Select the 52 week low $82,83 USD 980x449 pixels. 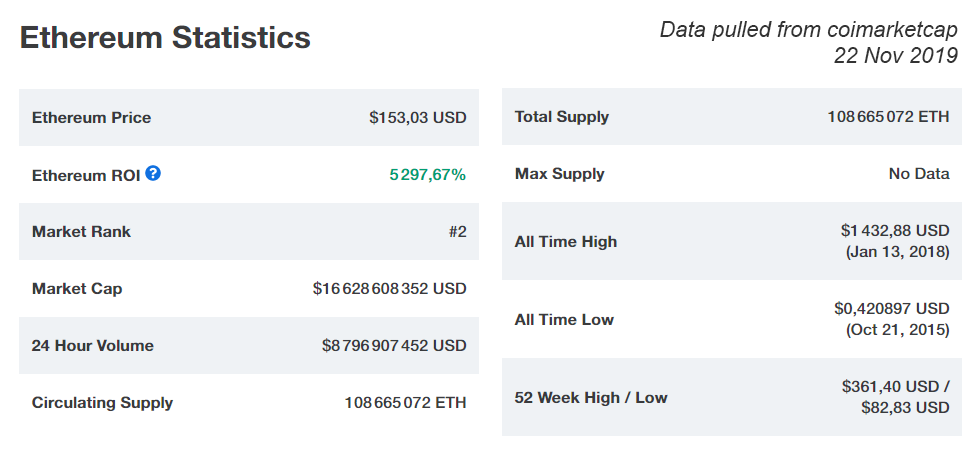(905, 408)
